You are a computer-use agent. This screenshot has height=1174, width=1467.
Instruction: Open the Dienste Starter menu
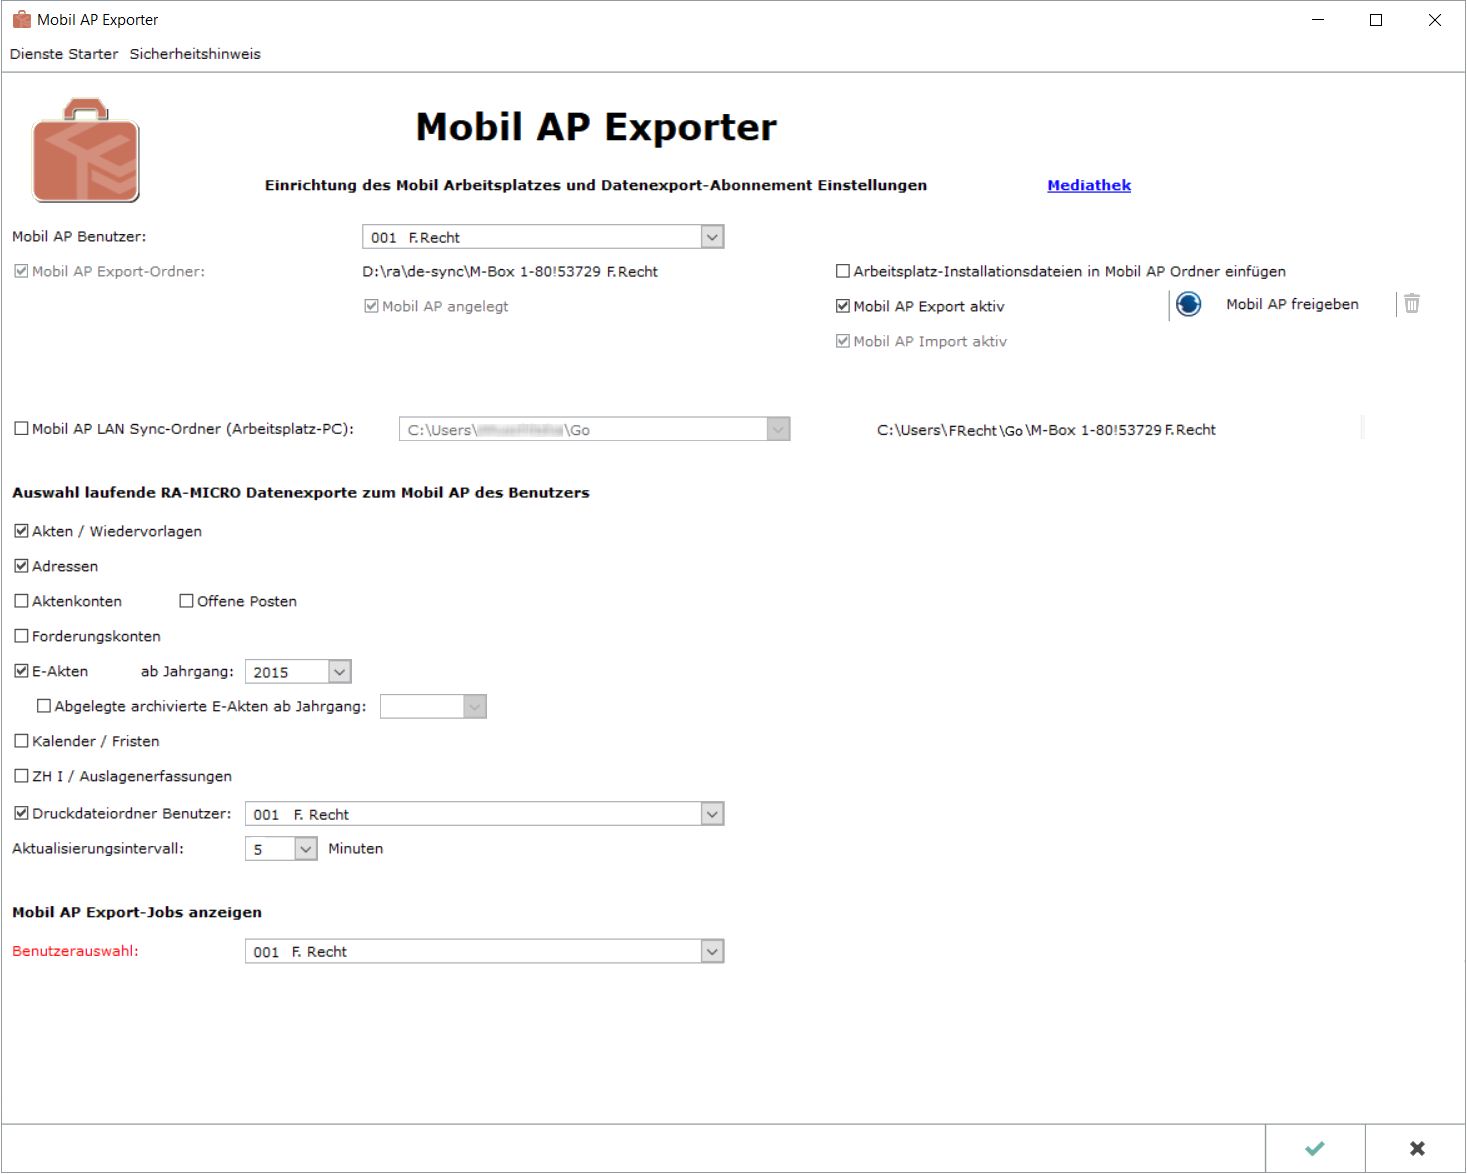point(64,54)
